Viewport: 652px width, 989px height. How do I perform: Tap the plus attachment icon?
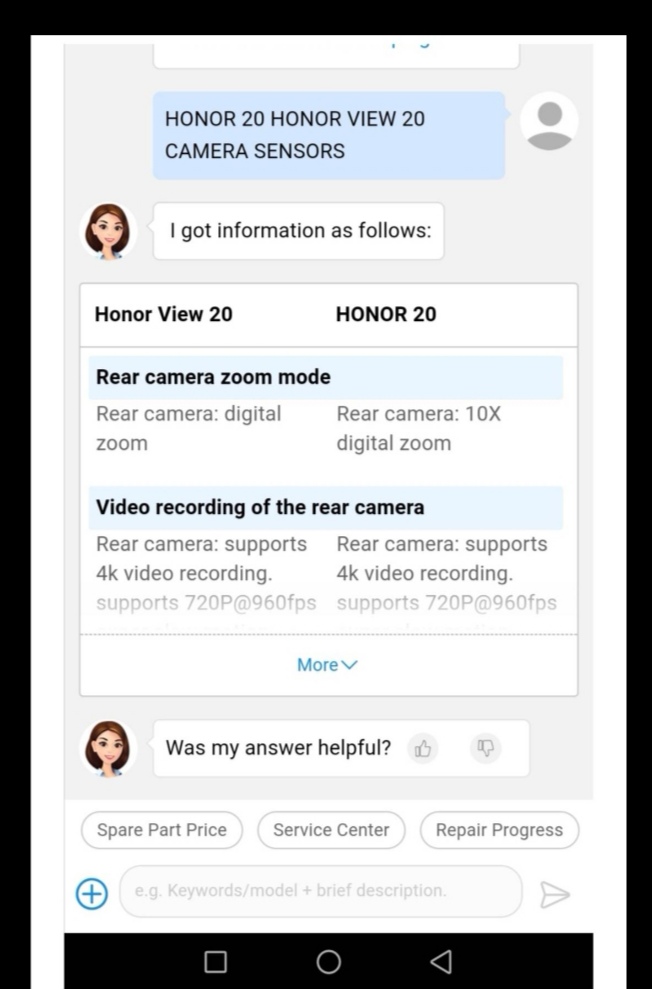(92, 893)
